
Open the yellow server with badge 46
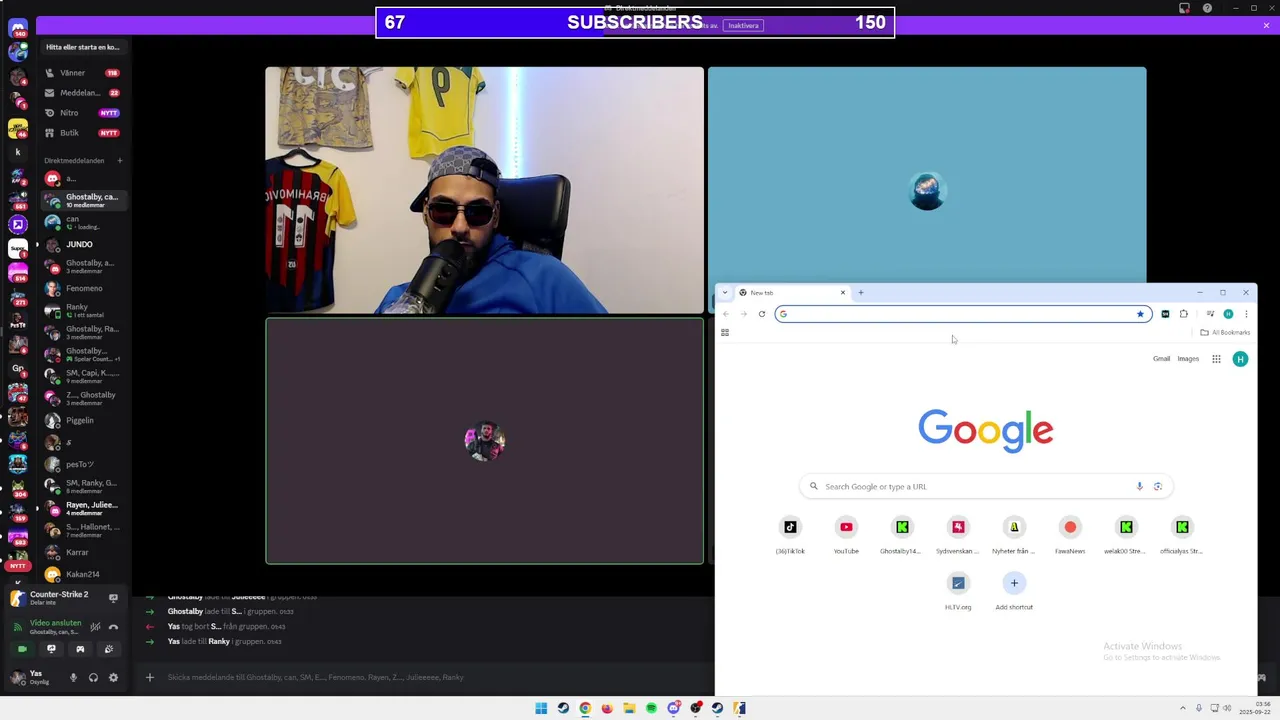pos(17,129)
